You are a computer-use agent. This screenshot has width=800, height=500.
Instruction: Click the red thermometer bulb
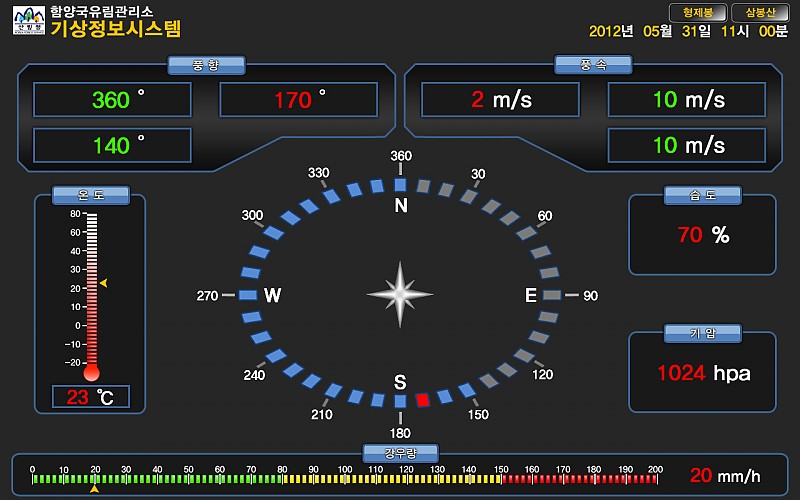coord(92,373)
